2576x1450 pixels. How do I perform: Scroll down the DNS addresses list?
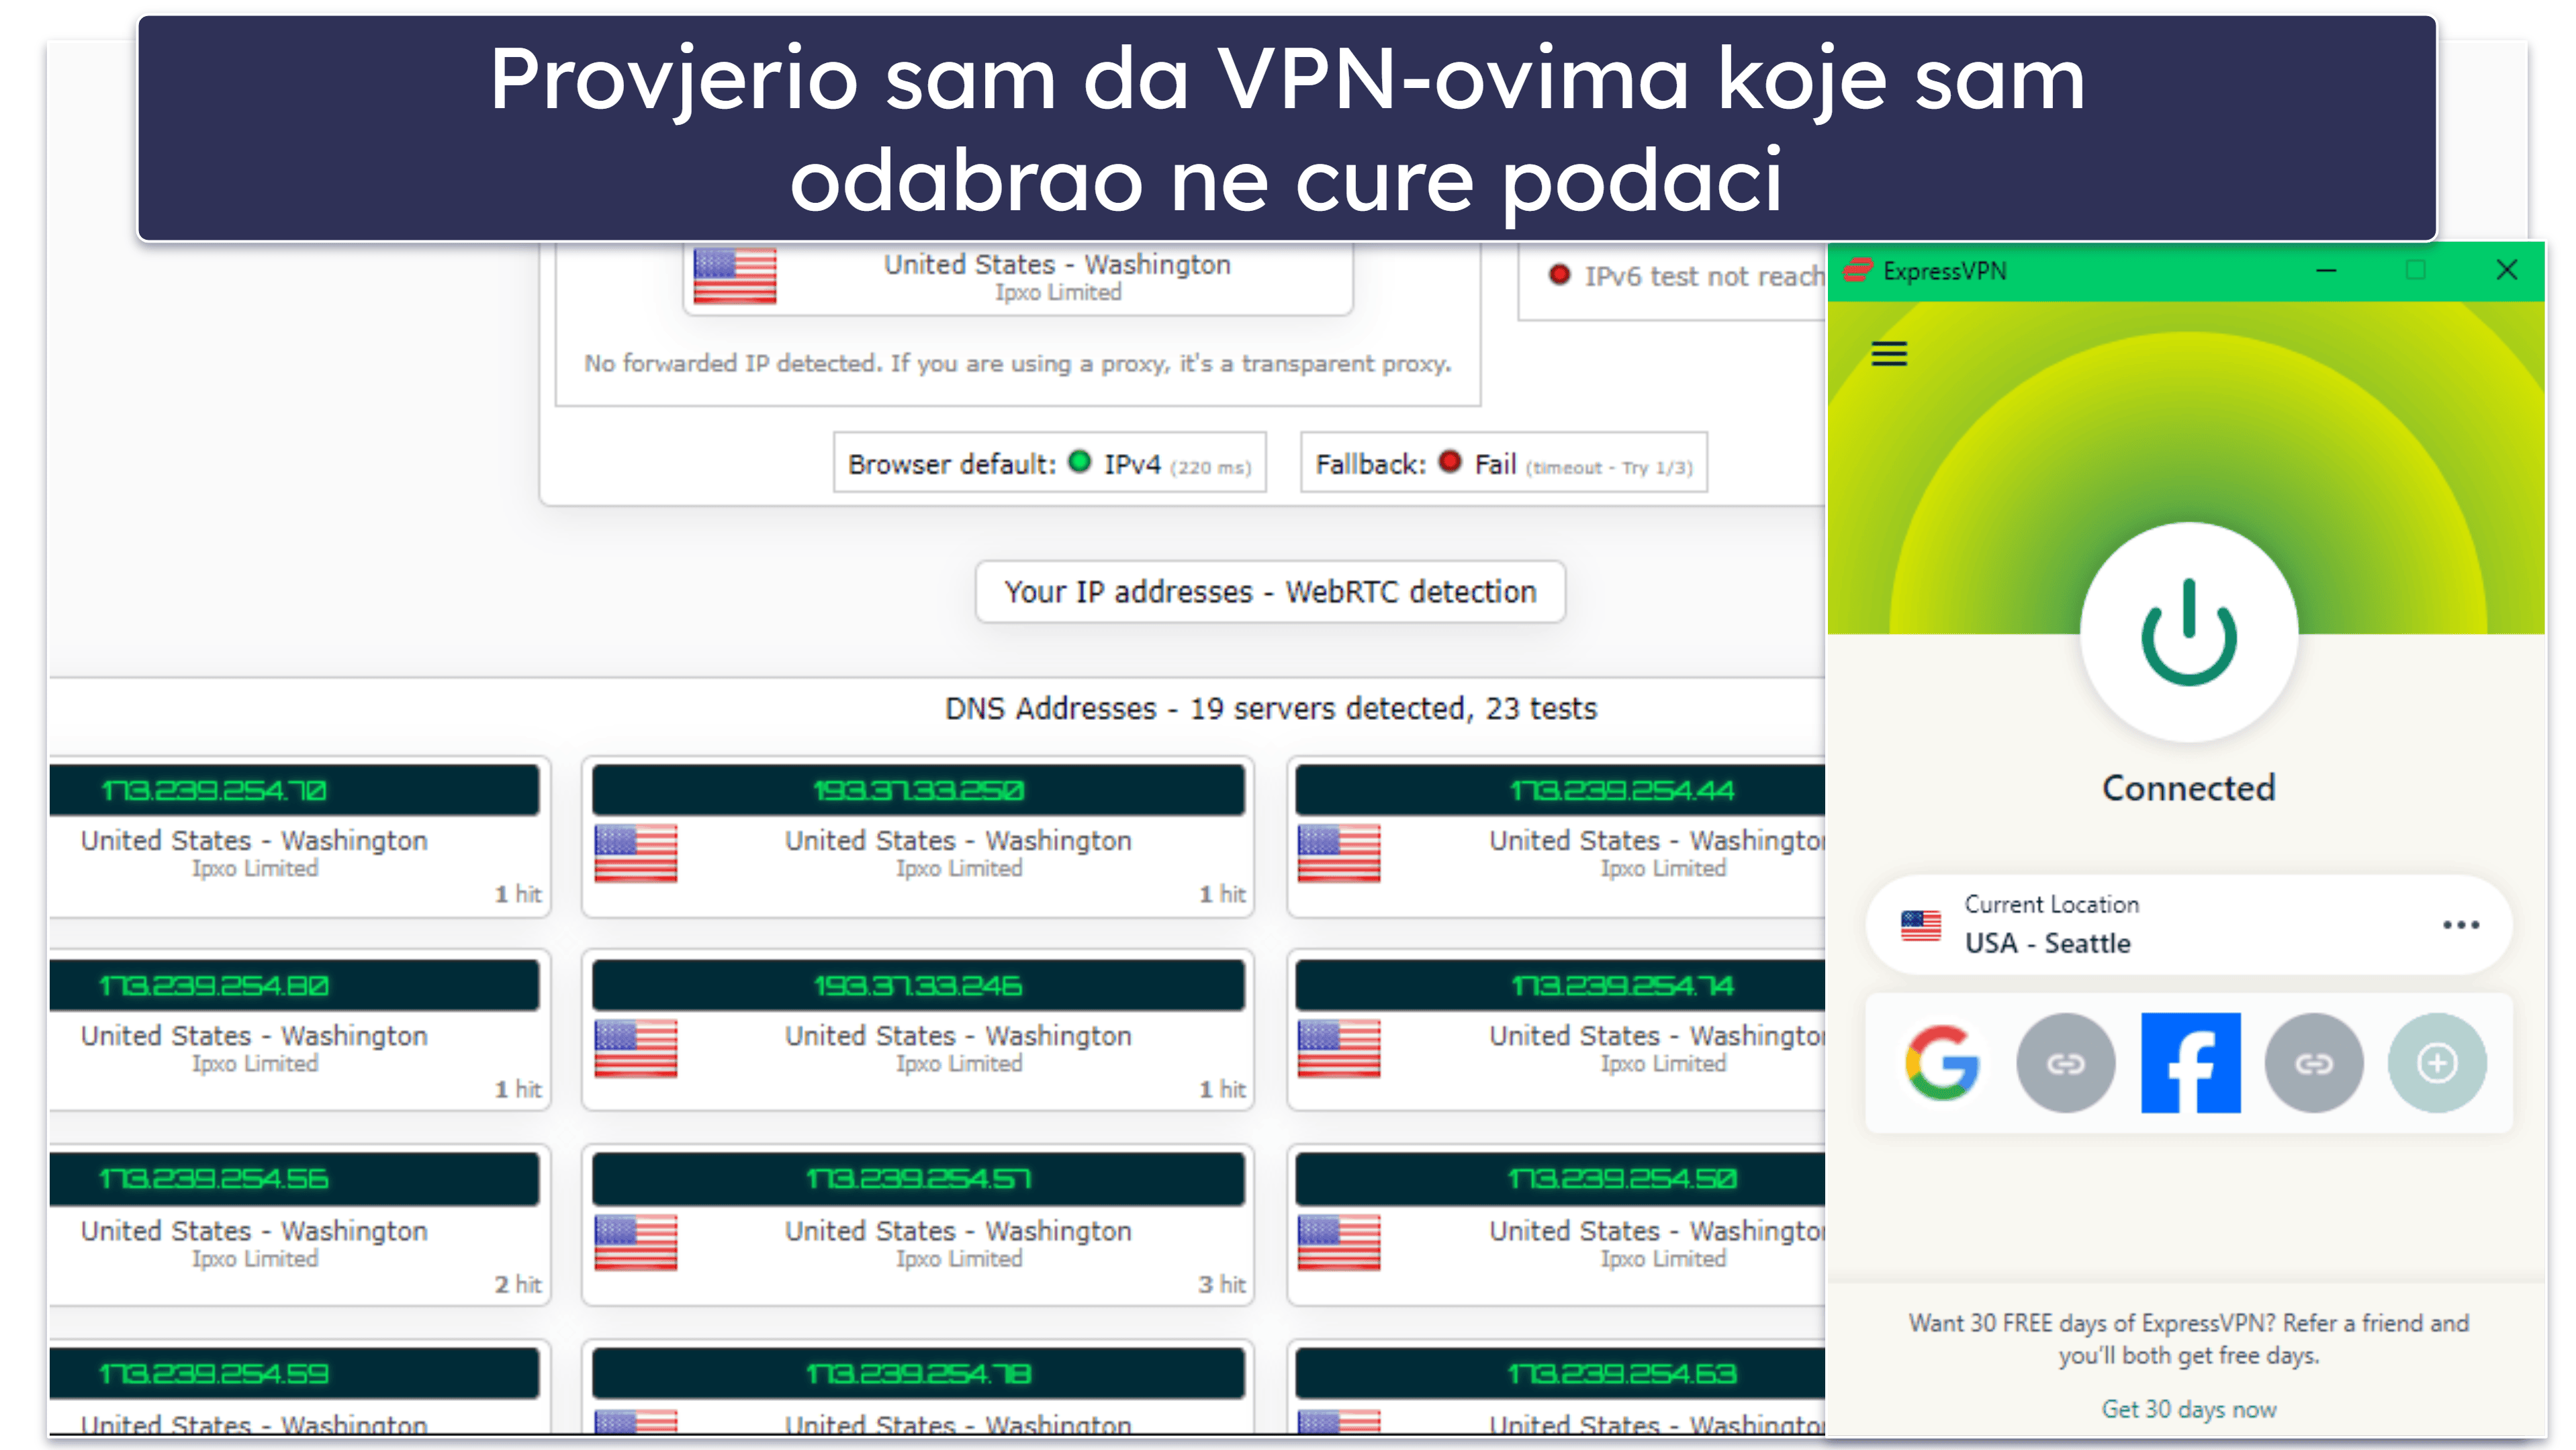point(937,1062)
